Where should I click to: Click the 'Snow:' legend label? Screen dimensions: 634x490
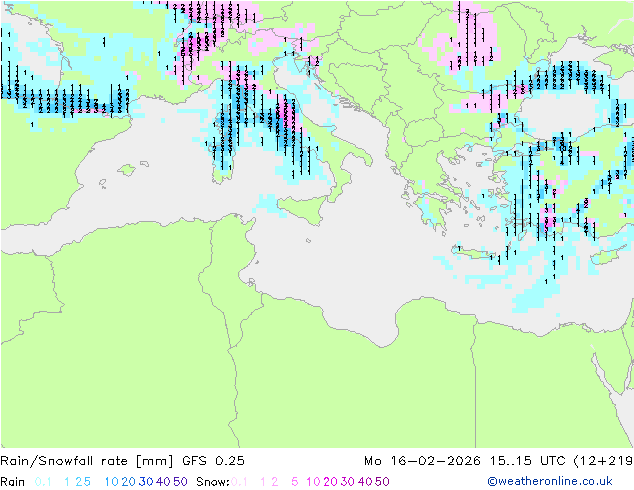click(213, 482)
